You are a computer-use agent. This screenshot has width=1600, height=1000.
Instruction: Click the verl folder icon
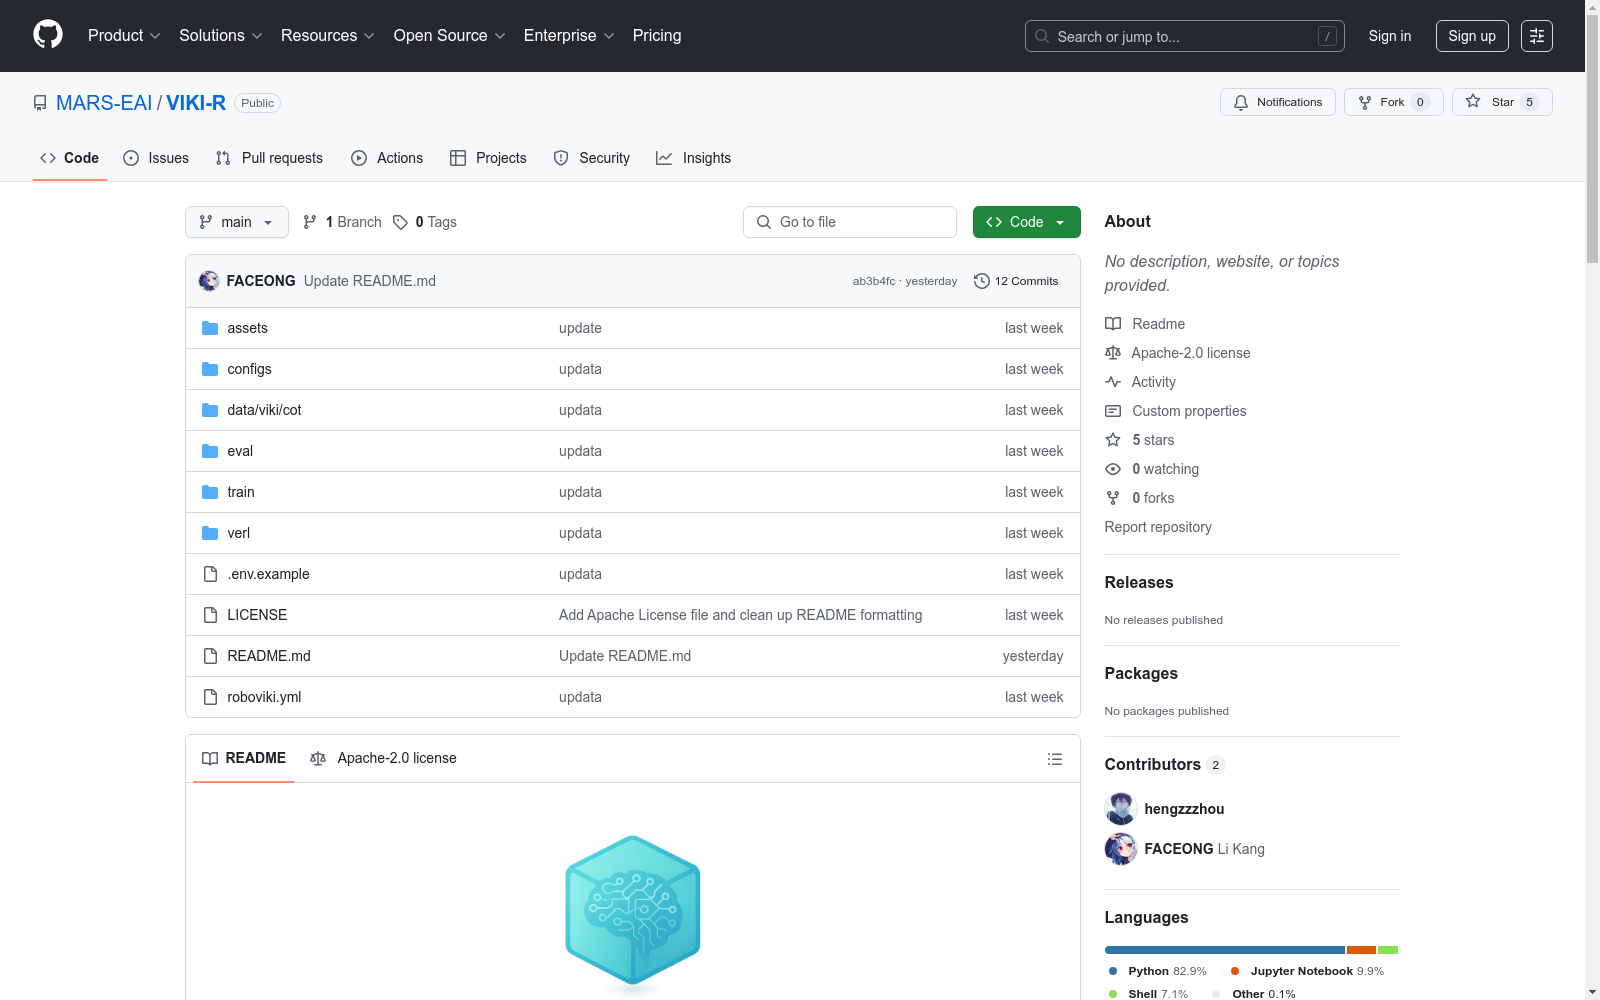210,533
